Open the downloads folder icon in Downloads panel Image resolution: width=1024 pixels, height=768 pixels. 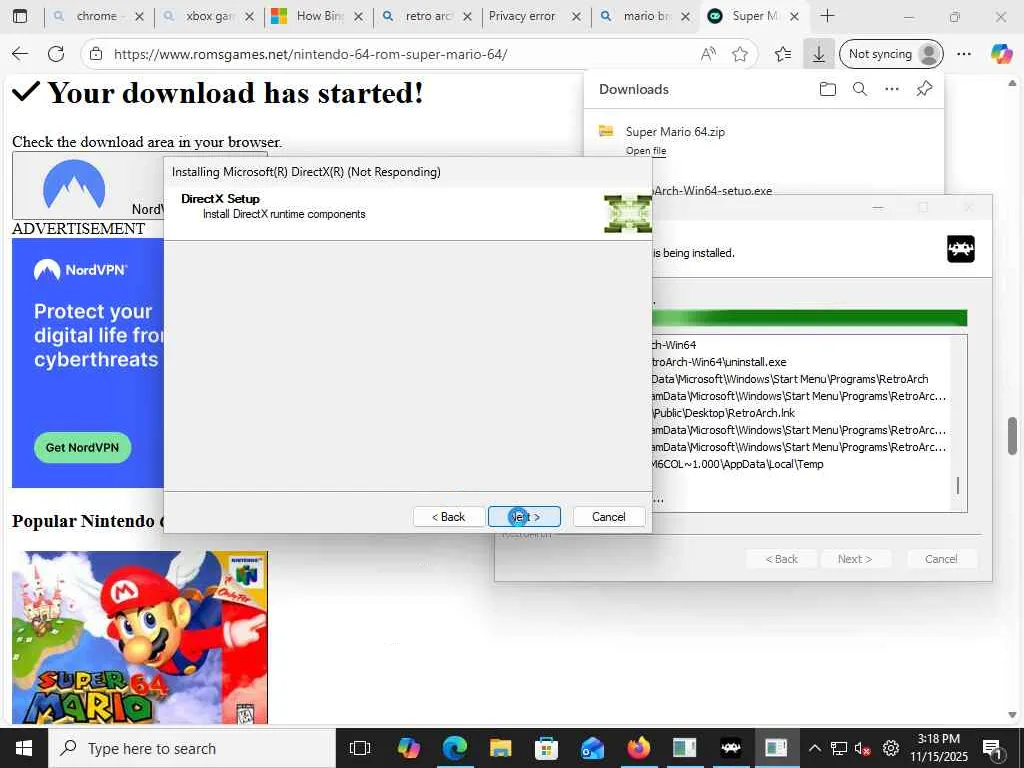tap(827, 89)
